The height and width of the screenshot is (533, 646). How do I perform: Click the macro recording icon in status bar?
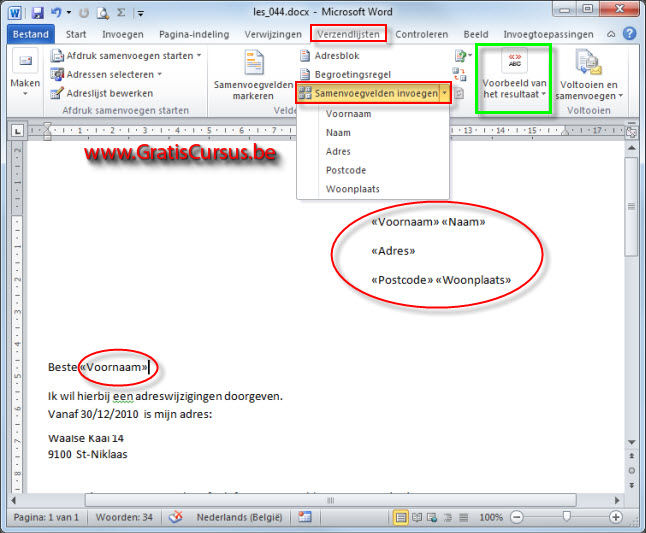305,517
